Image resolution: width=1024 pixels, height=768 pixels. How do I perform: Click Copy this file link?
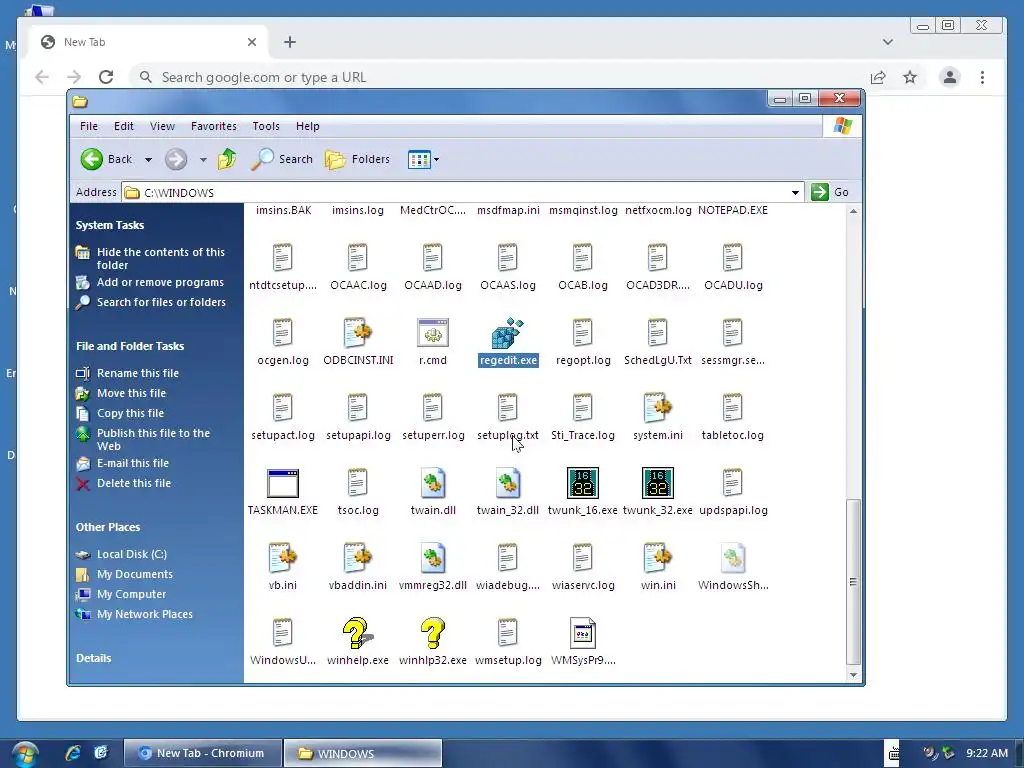(x=131, y=413)
